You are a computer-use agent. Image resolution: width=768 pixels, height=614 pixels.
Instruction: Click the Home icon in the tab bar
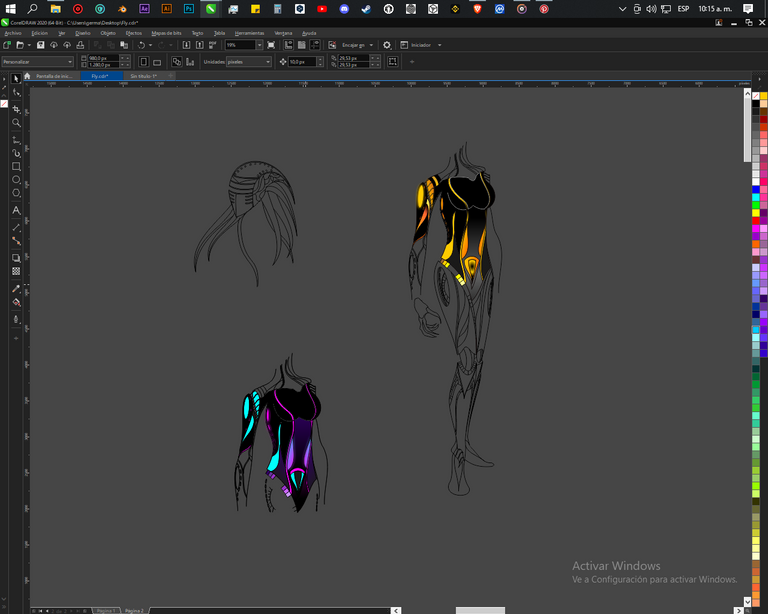[27, 76]
